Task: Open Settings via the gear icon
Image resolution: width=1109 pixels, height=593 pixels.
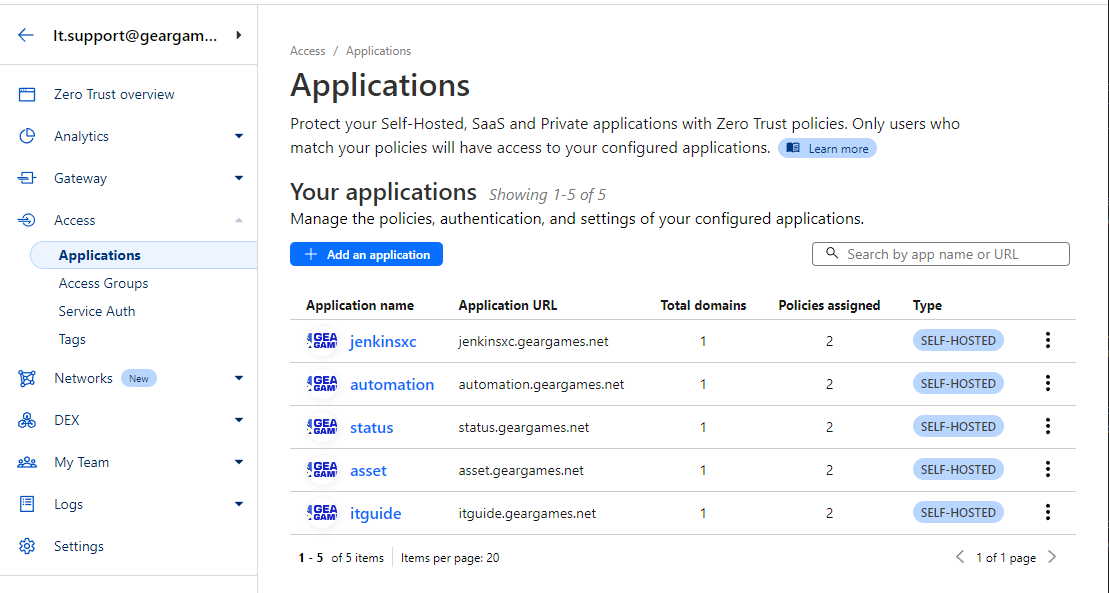Action: click(x=27, y=546)
